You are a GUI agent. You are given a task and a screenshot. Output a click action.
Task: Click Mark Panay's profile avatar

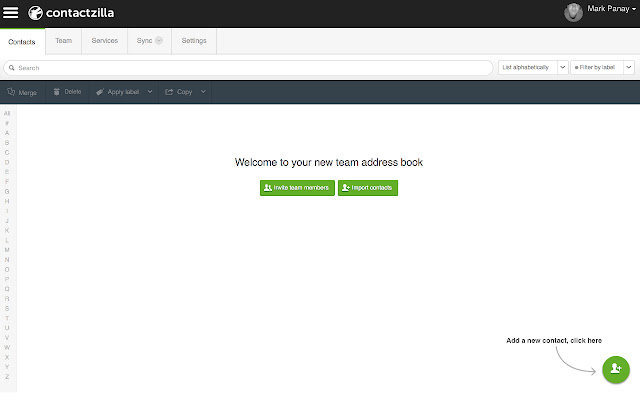[x=573, y=12]
